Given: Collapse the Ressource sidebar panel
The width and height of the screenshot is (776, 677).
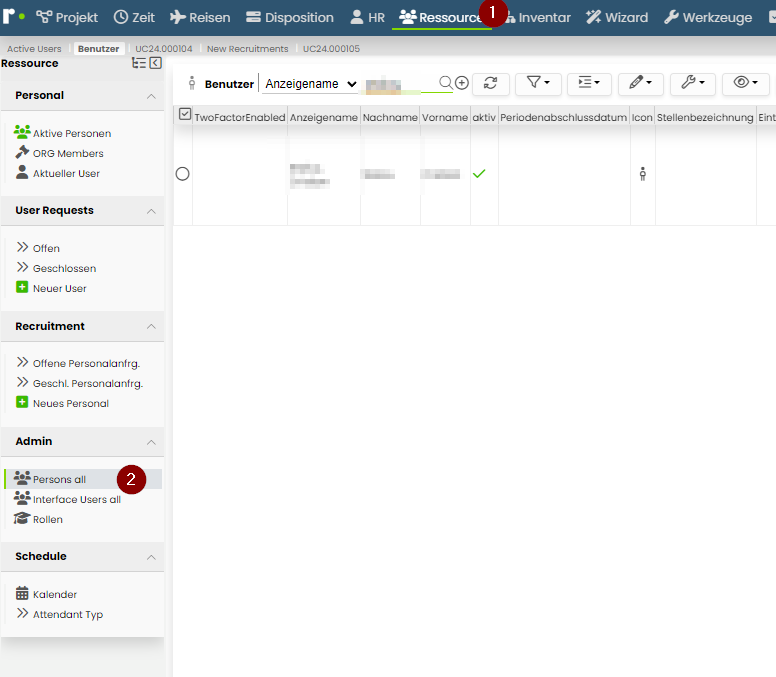Looking at the screenshot, I should [155, 63].
